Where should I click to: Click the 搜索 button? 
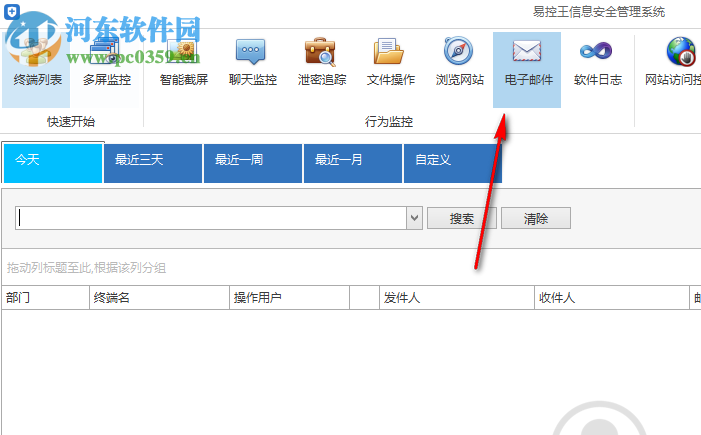(462, 218)
